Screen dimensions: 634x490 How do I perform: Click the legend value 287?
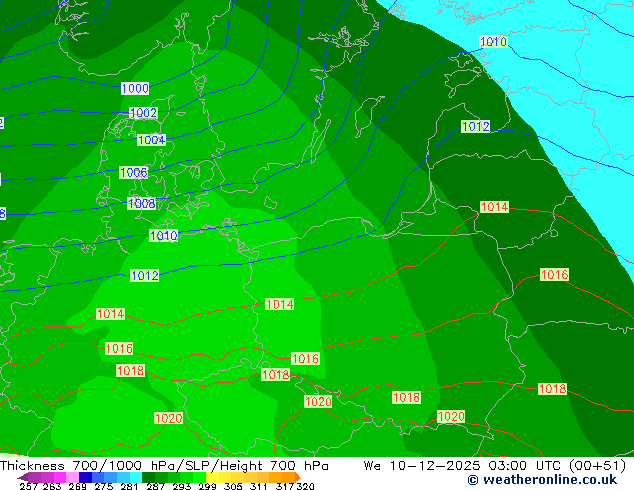[x=155, y=486]
